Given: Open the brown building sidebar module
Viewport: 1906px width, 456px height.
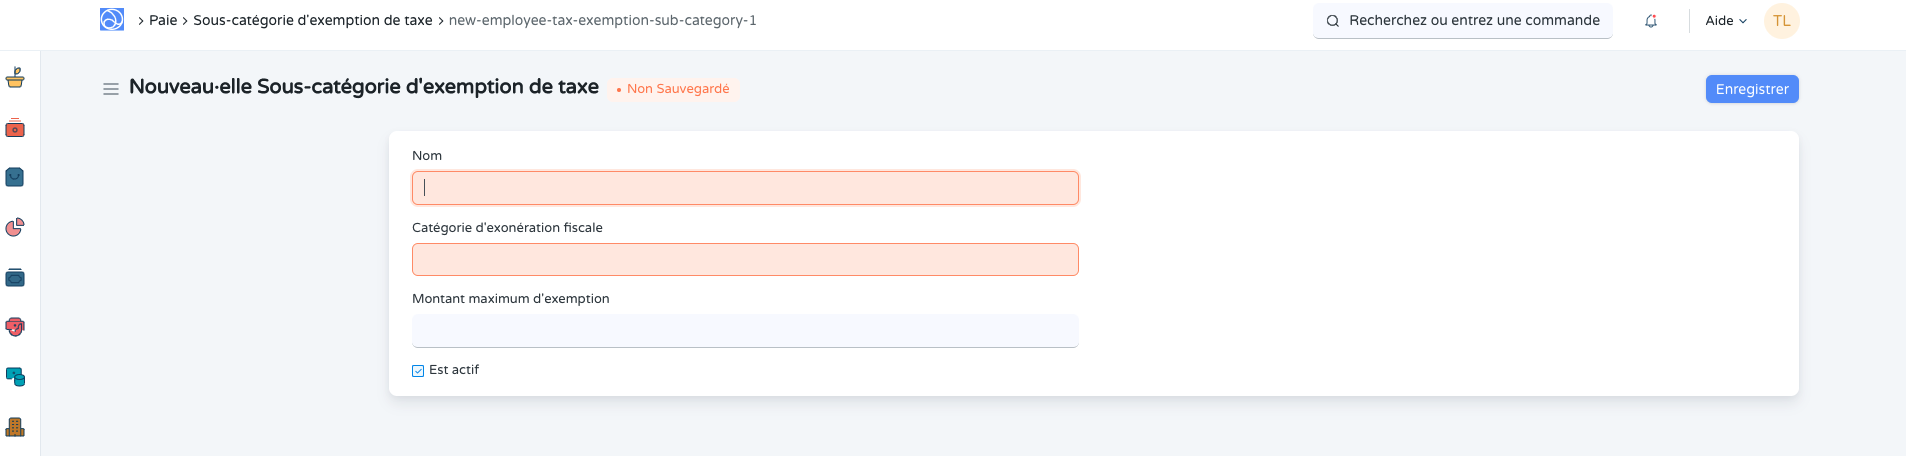Looking at the screenshot, I should click(x=15, y=427).
